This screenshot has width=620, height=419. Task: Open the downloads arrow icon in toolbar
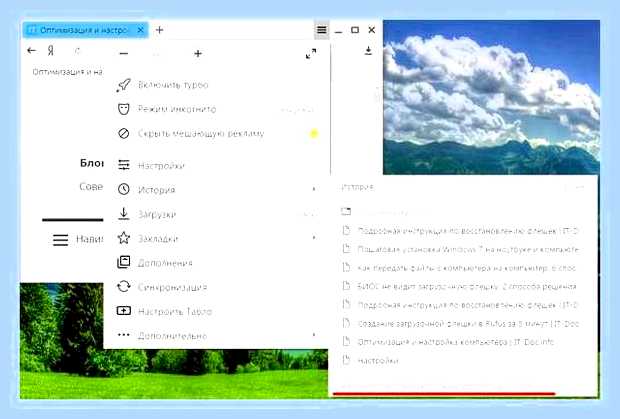[x=368, y=51]
